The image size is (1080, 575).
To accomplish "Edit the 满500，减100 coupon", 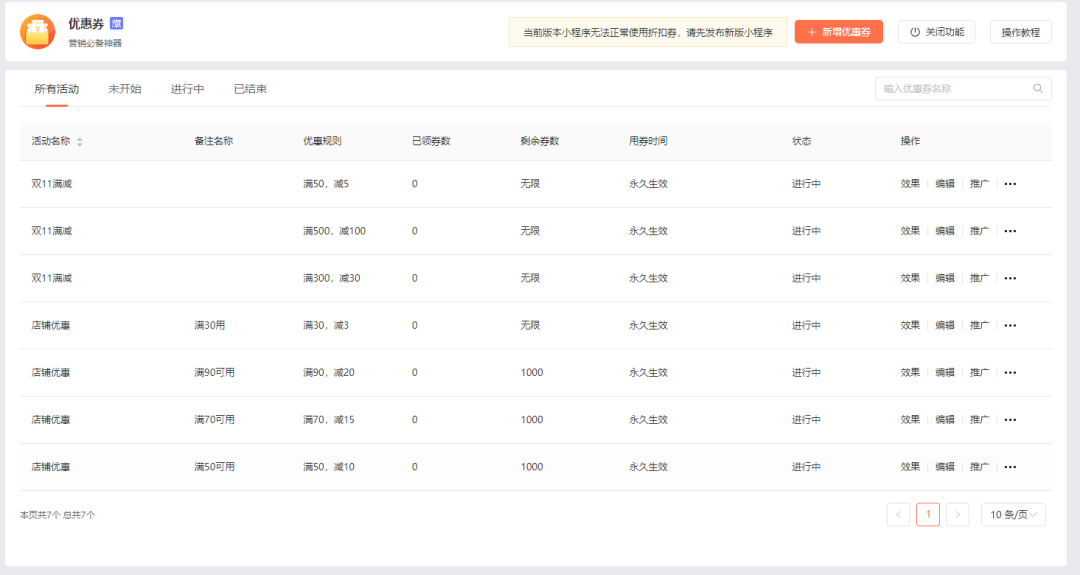I will 944,231.
